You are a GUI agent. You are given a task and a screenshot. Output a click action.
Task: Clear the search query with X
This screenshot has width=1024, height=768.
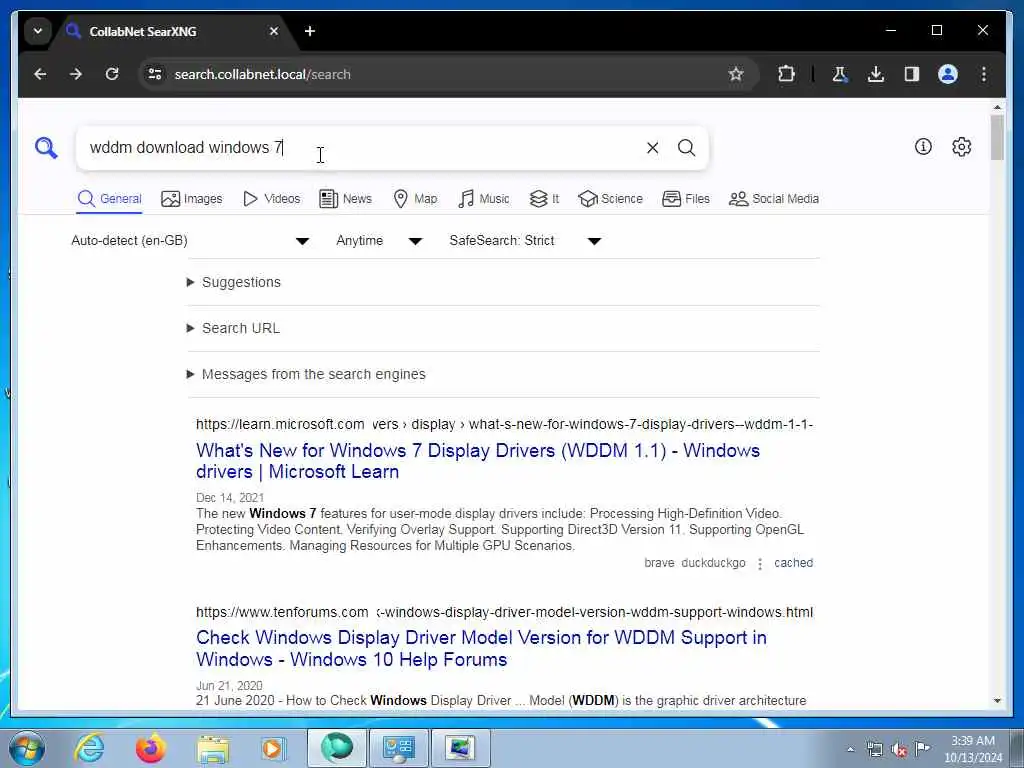tap(652, 148)
